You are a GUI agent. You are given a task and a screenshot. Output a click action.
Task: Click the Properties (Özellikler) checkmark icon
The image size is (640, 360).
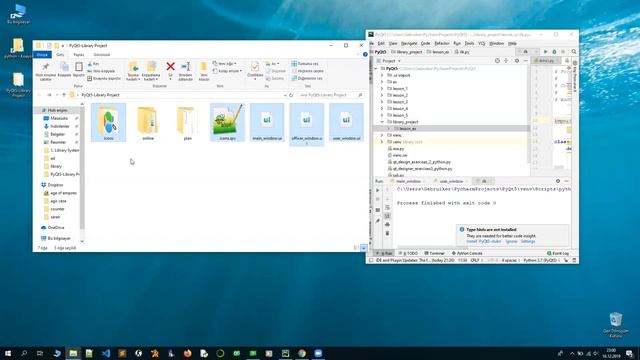tap(255, 67)
